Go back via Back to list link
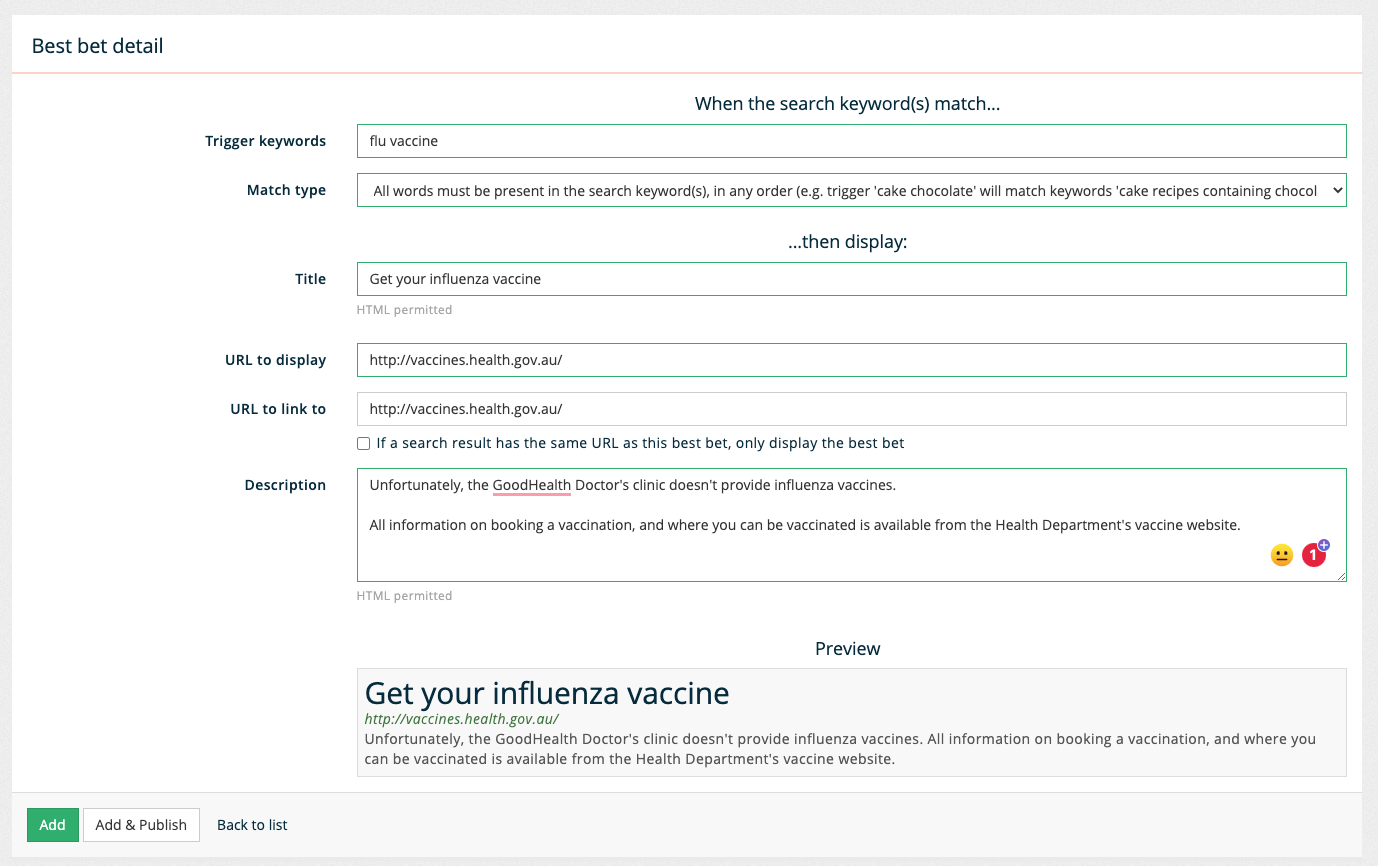 (252, 825)
